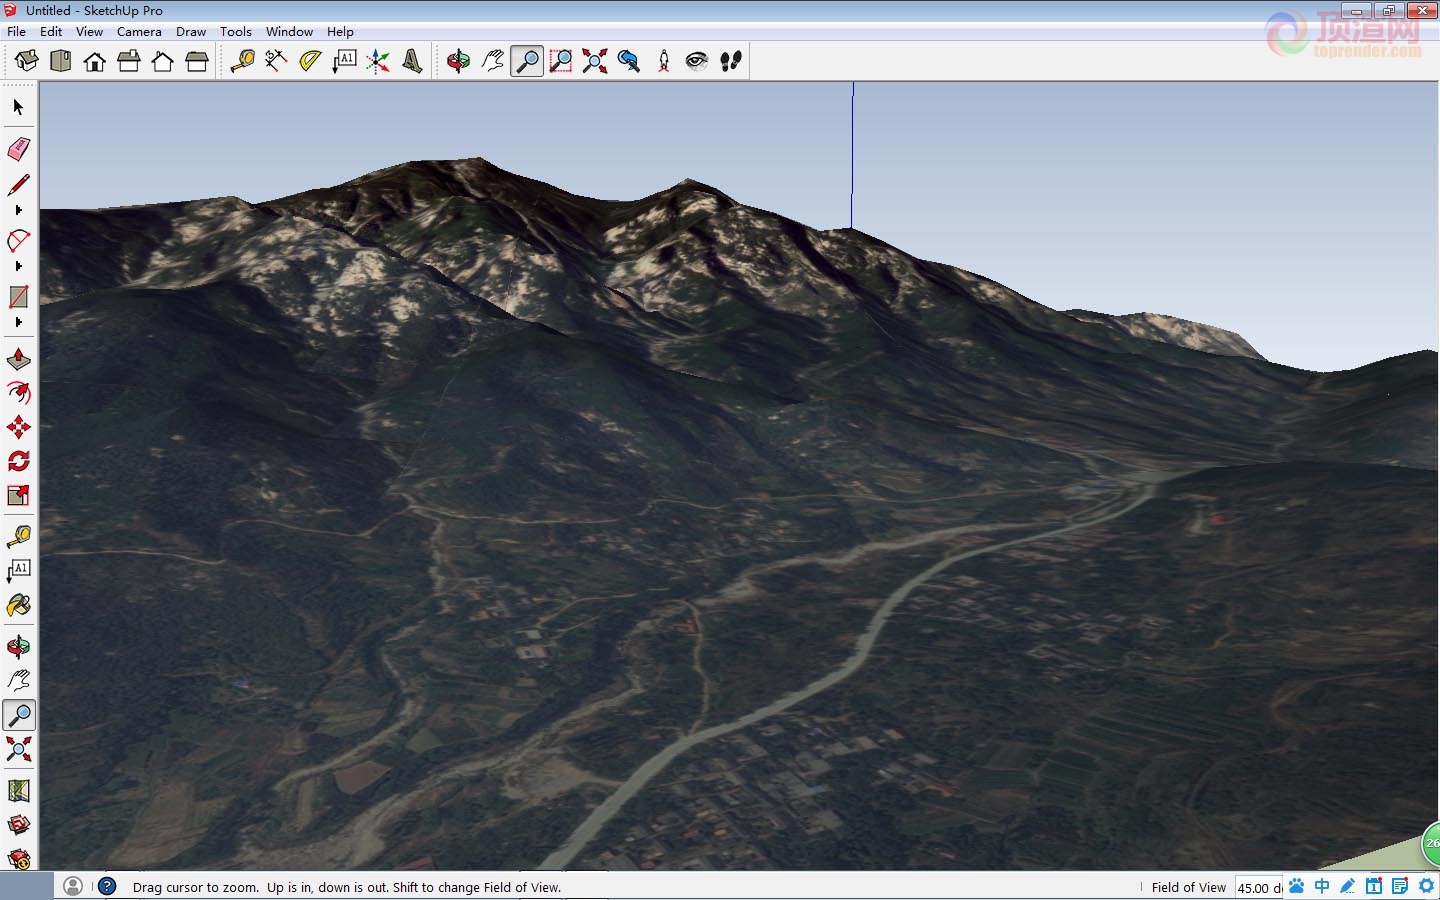Activate the Walk footprints tool

(731, 61)
